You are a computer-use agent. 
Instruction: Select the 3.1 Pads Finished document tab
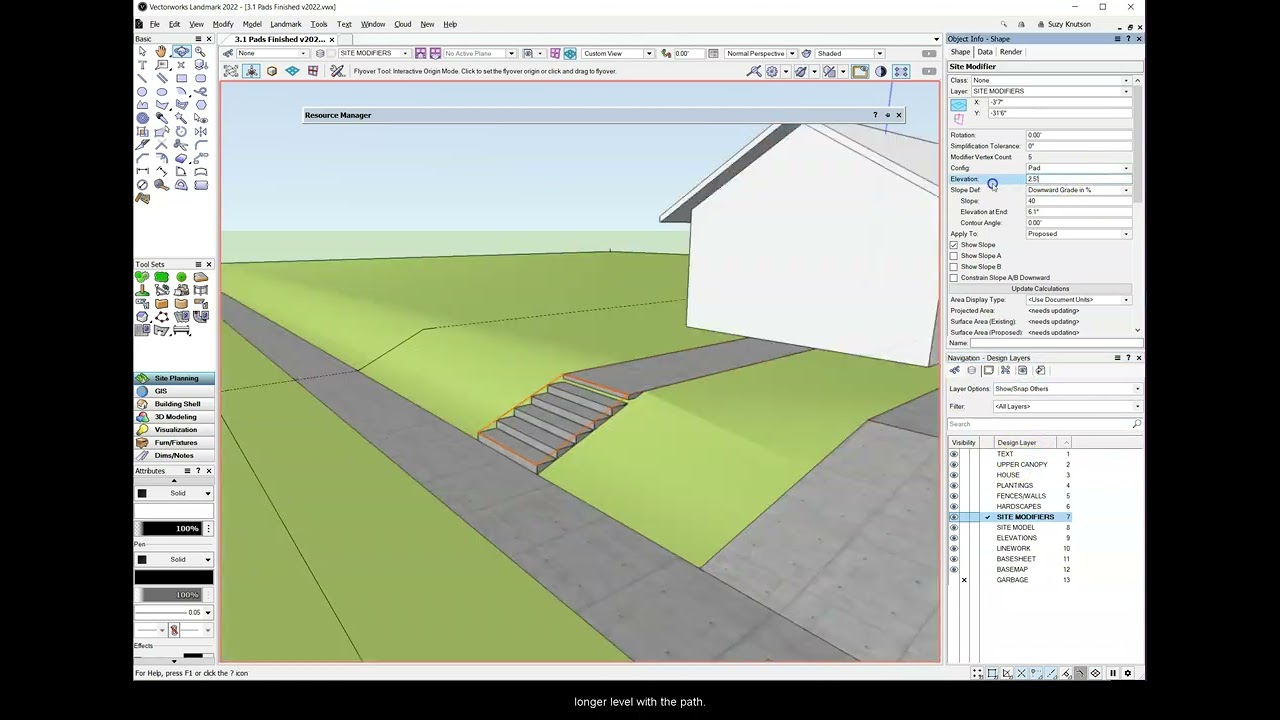click(279, 39)
